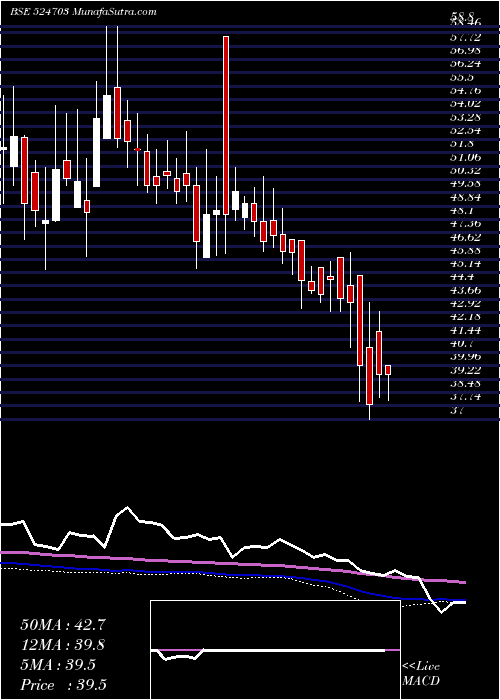This screenshot has height=700, width=500.
Task: Select the 56.24 price axis label
Action: click(465, 63)
